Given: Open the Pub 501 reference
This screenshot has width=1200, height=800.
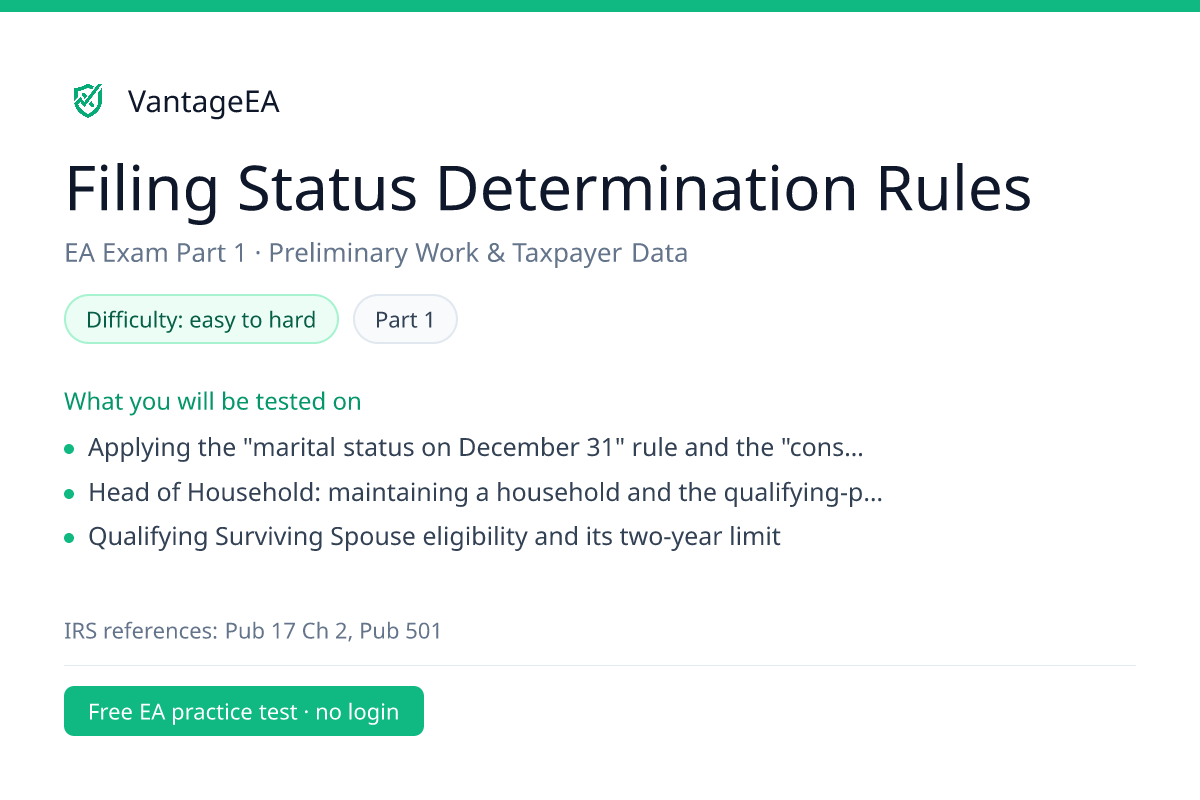Looking at the screenshot, I should pos(400,631).
